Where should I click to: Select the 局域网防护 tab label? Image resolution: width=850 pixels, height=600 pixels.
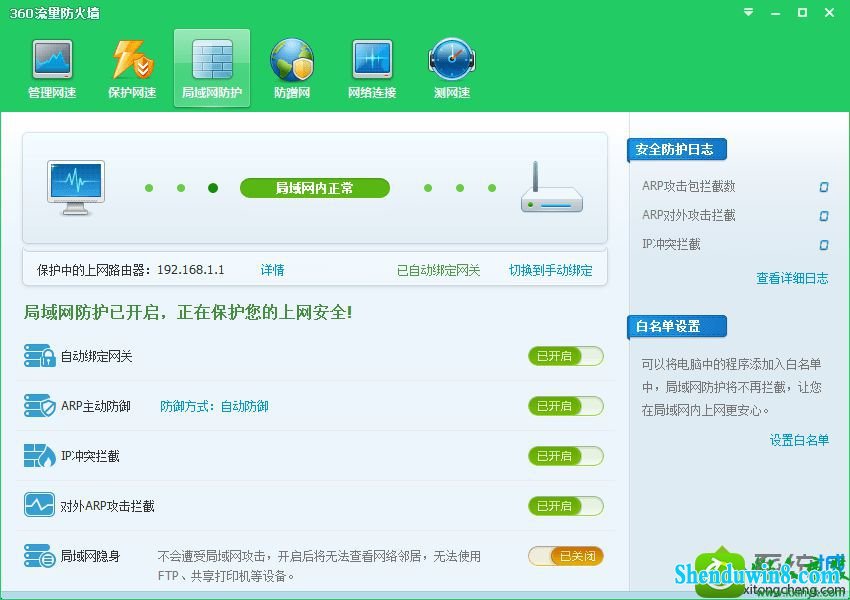click(212, 93)
